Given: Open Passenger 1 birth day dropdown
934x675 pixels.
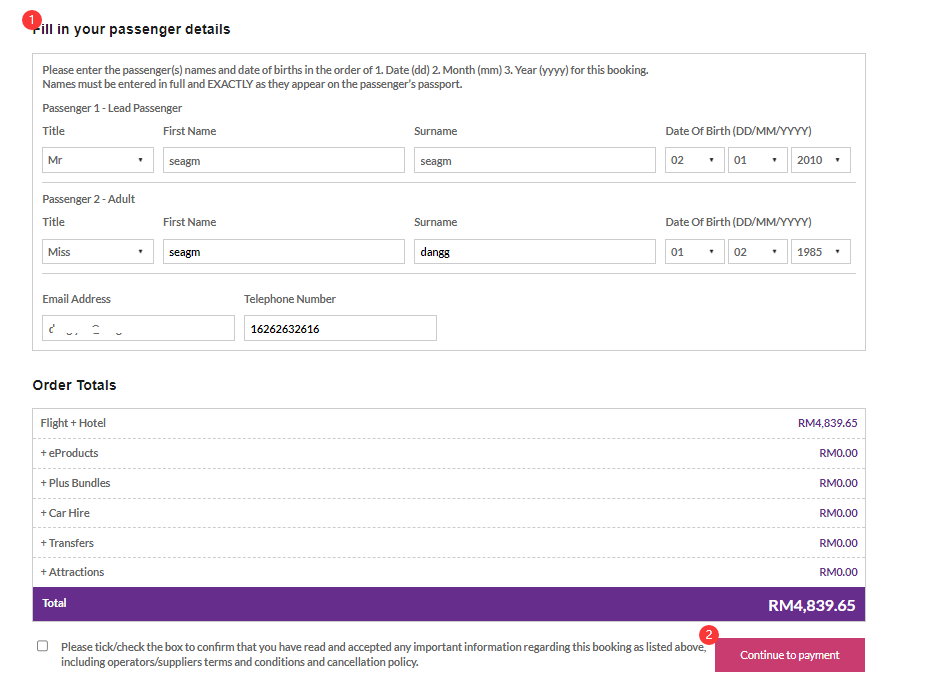Looking at the screenshot, I should 695,160.
